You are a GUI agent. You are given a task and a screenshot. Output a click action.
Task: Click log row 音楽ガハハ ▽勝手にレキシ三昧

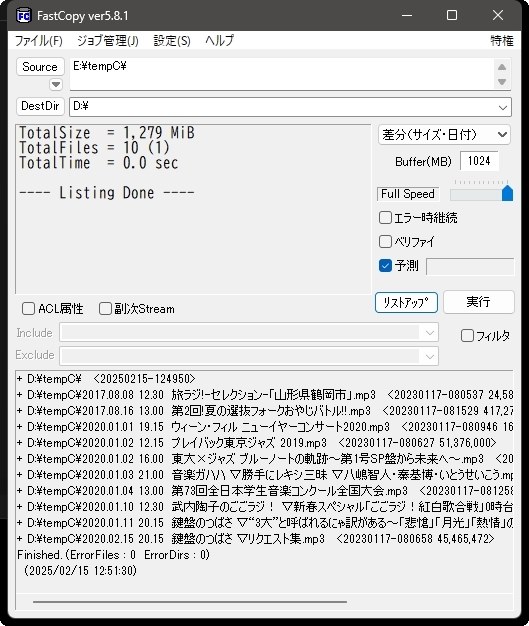[265, 475]
